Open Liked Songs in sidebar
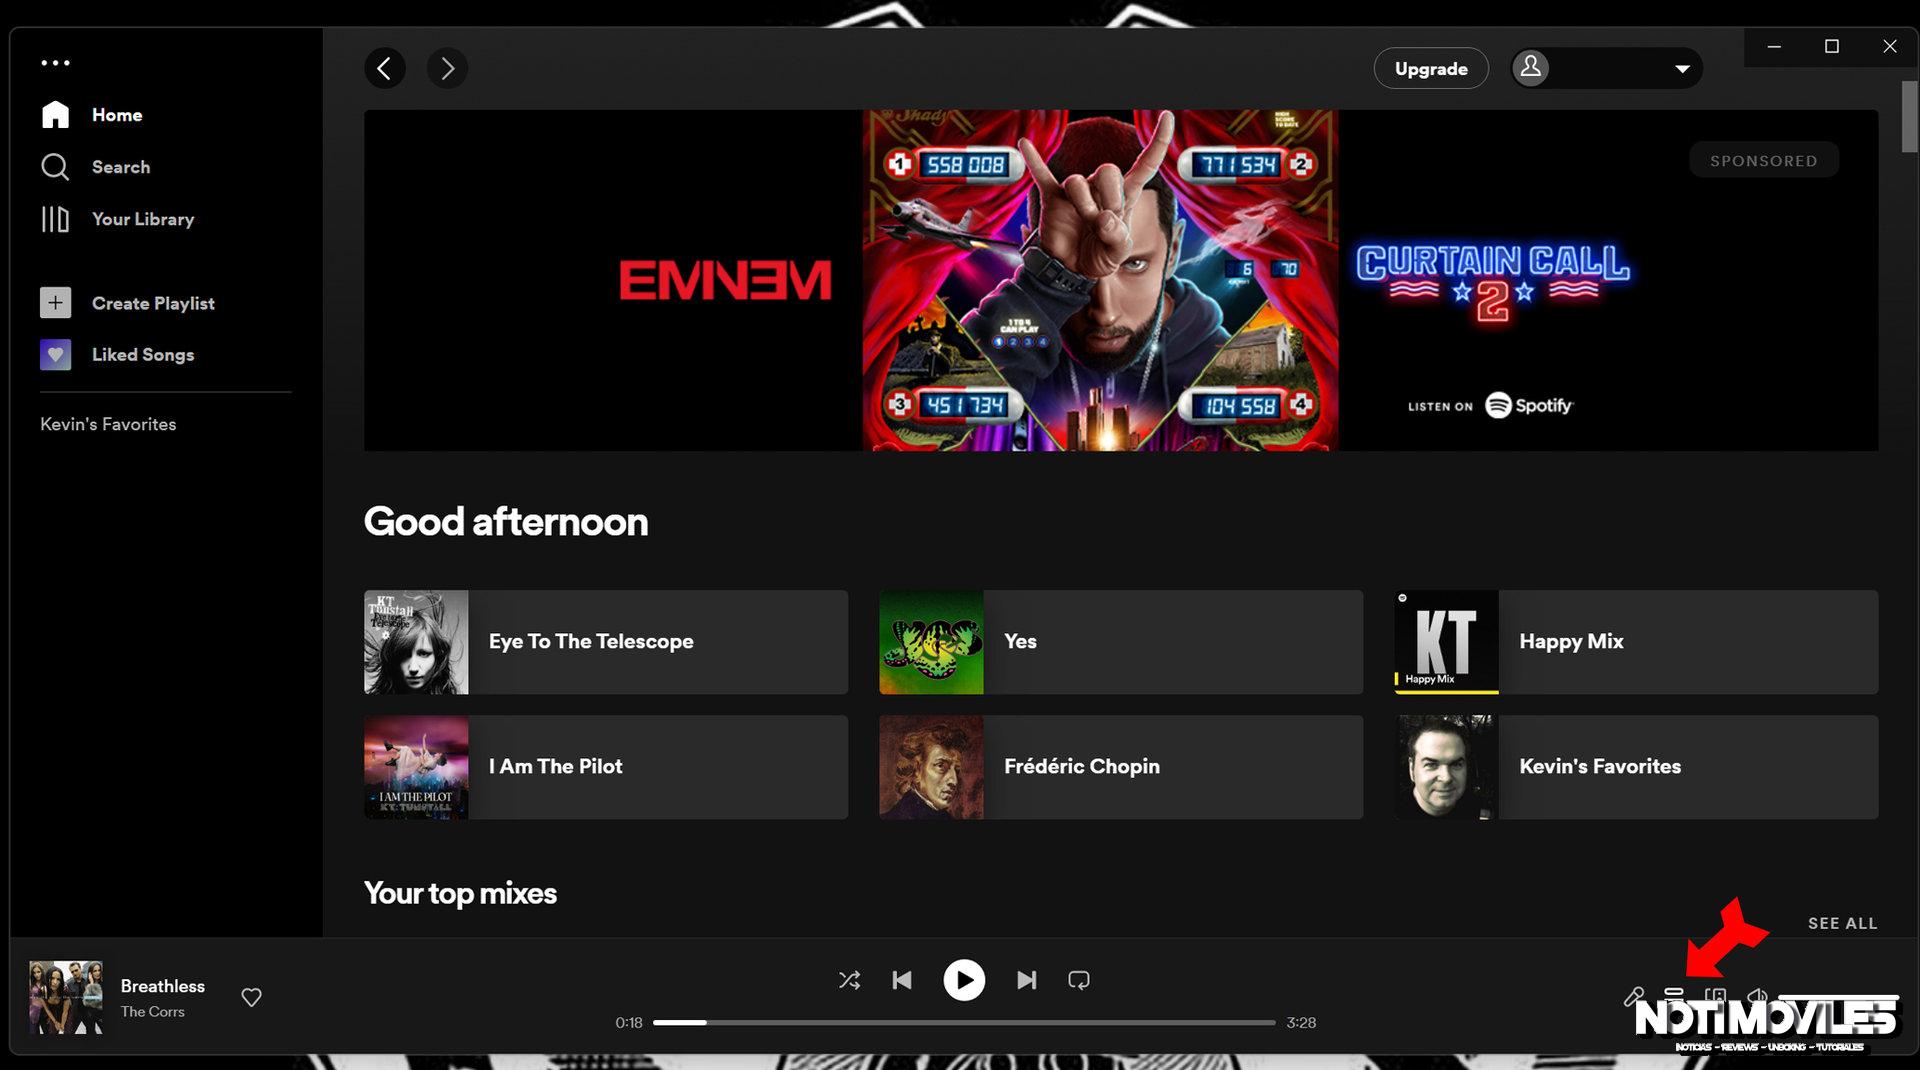Viewport: 1920px width, 1070px height. [142, 355]
